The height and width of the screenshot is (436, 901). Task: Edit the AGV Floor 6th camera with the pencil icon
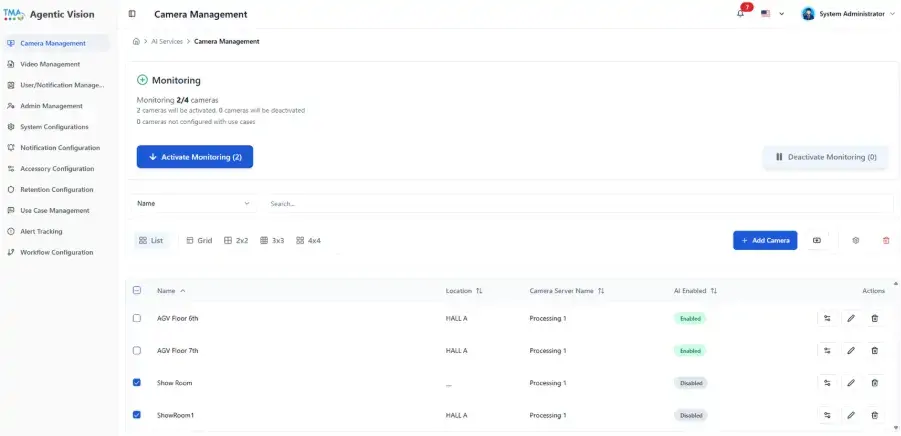pos(851,318)
